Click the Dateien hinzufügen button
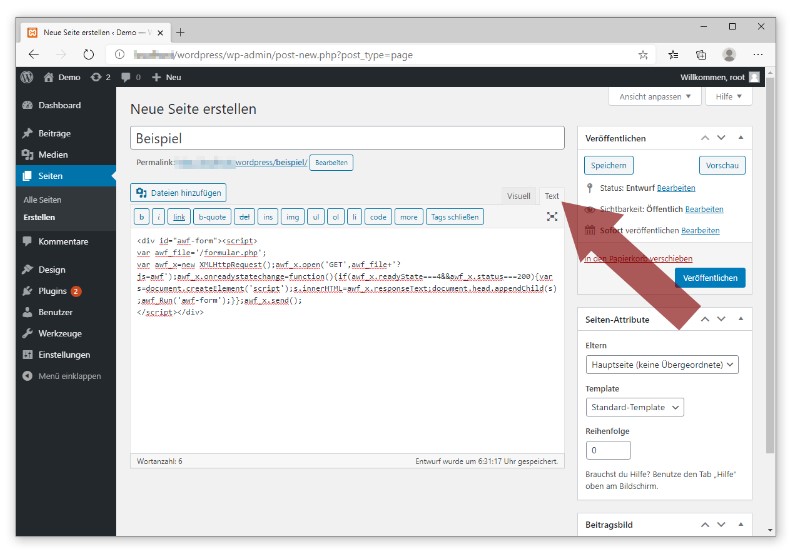 [179, 192]
